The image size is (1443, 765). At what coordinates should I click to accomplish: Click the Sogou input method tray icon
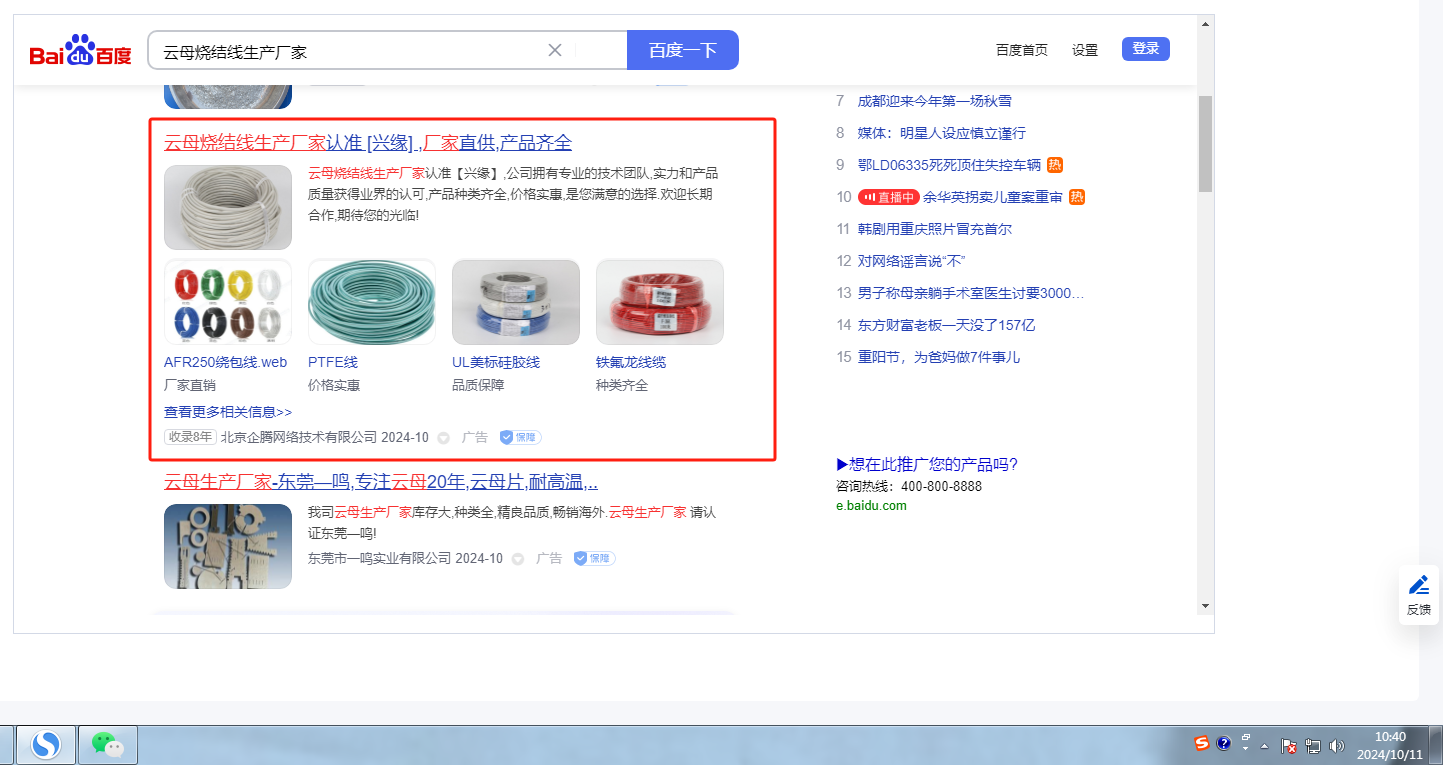coord(1202,743)
